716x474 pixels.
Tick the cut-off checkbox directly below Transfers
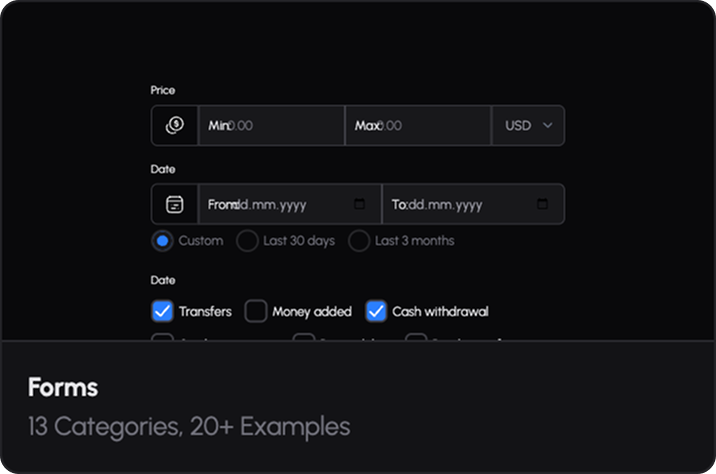tap(162, 338)
